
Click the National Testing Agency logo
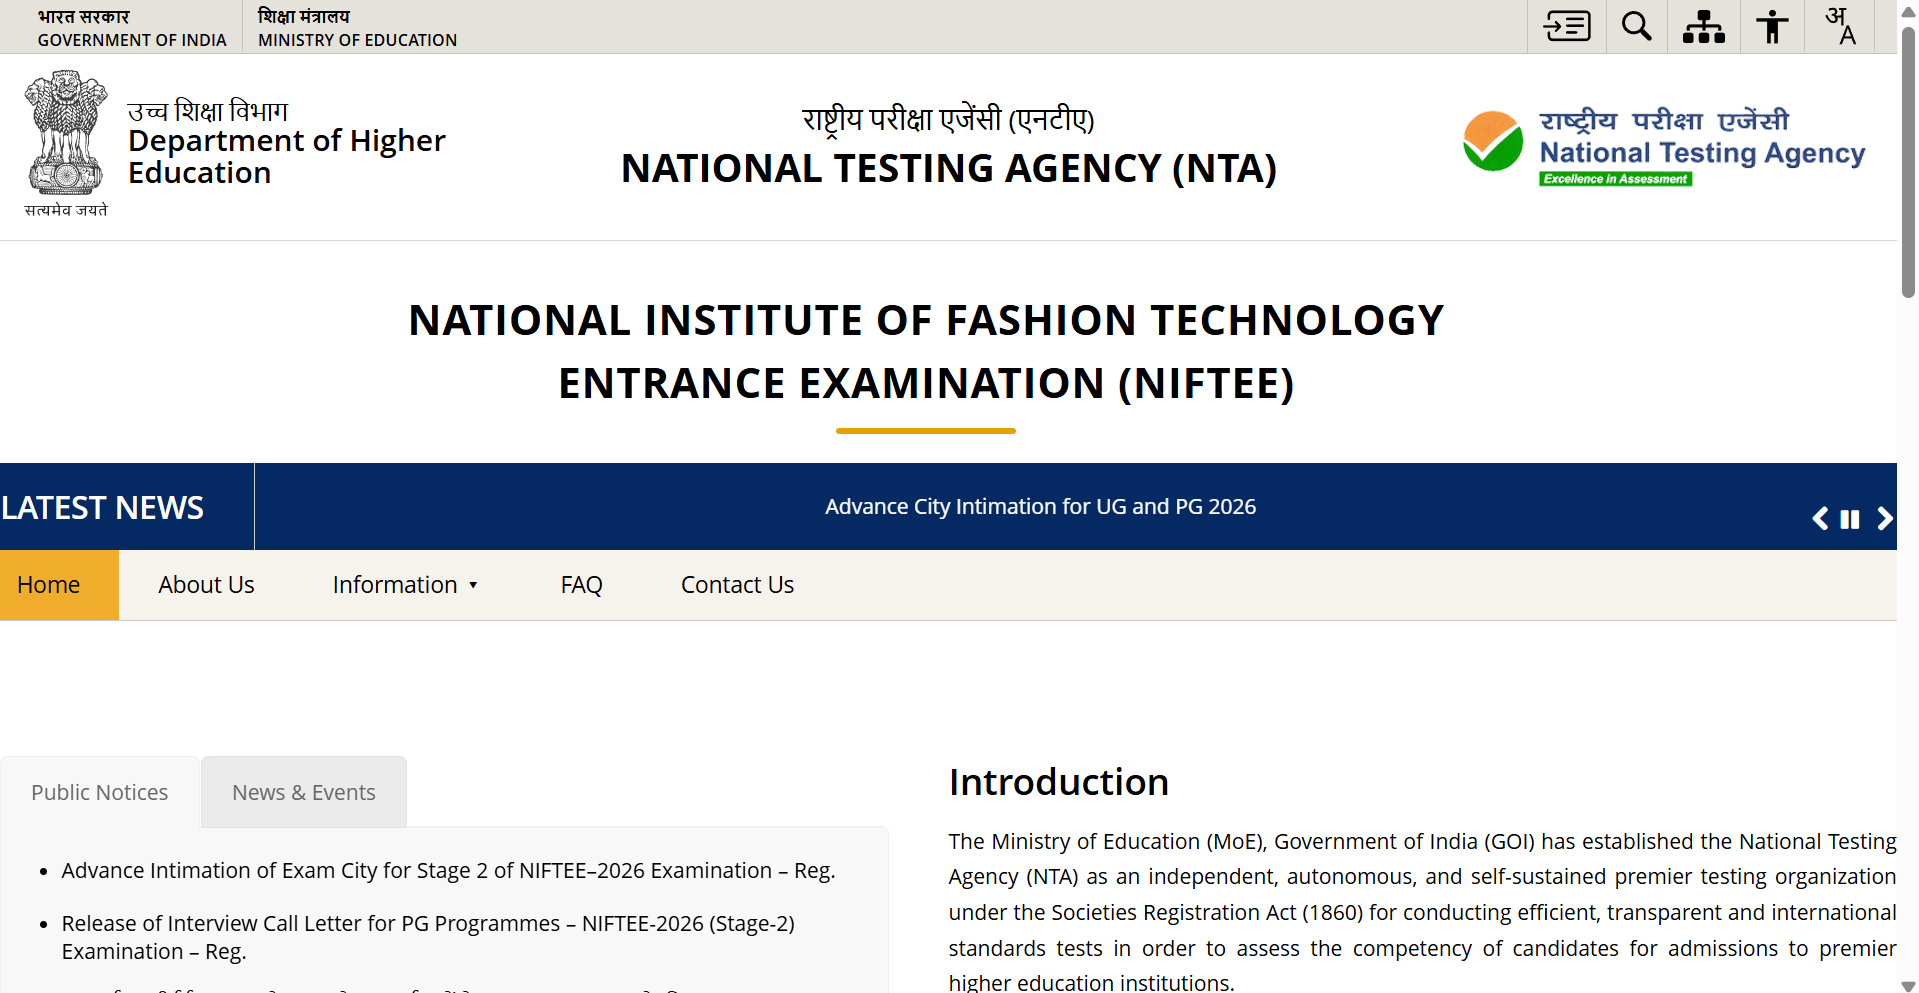click(x=1663, y=148)
